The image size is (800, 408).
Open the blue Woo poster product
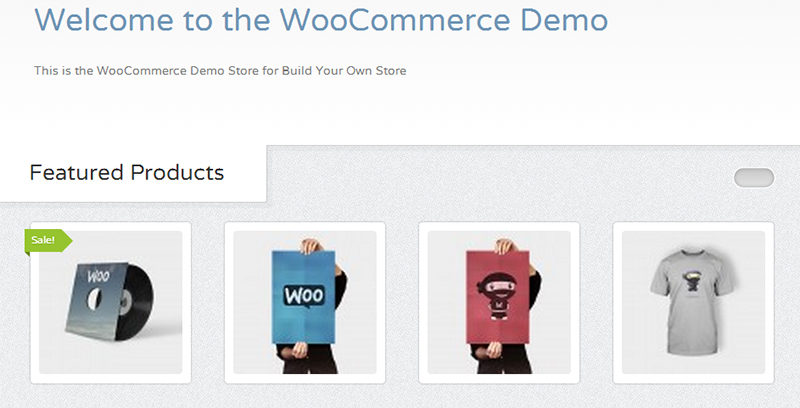[305, 302]
